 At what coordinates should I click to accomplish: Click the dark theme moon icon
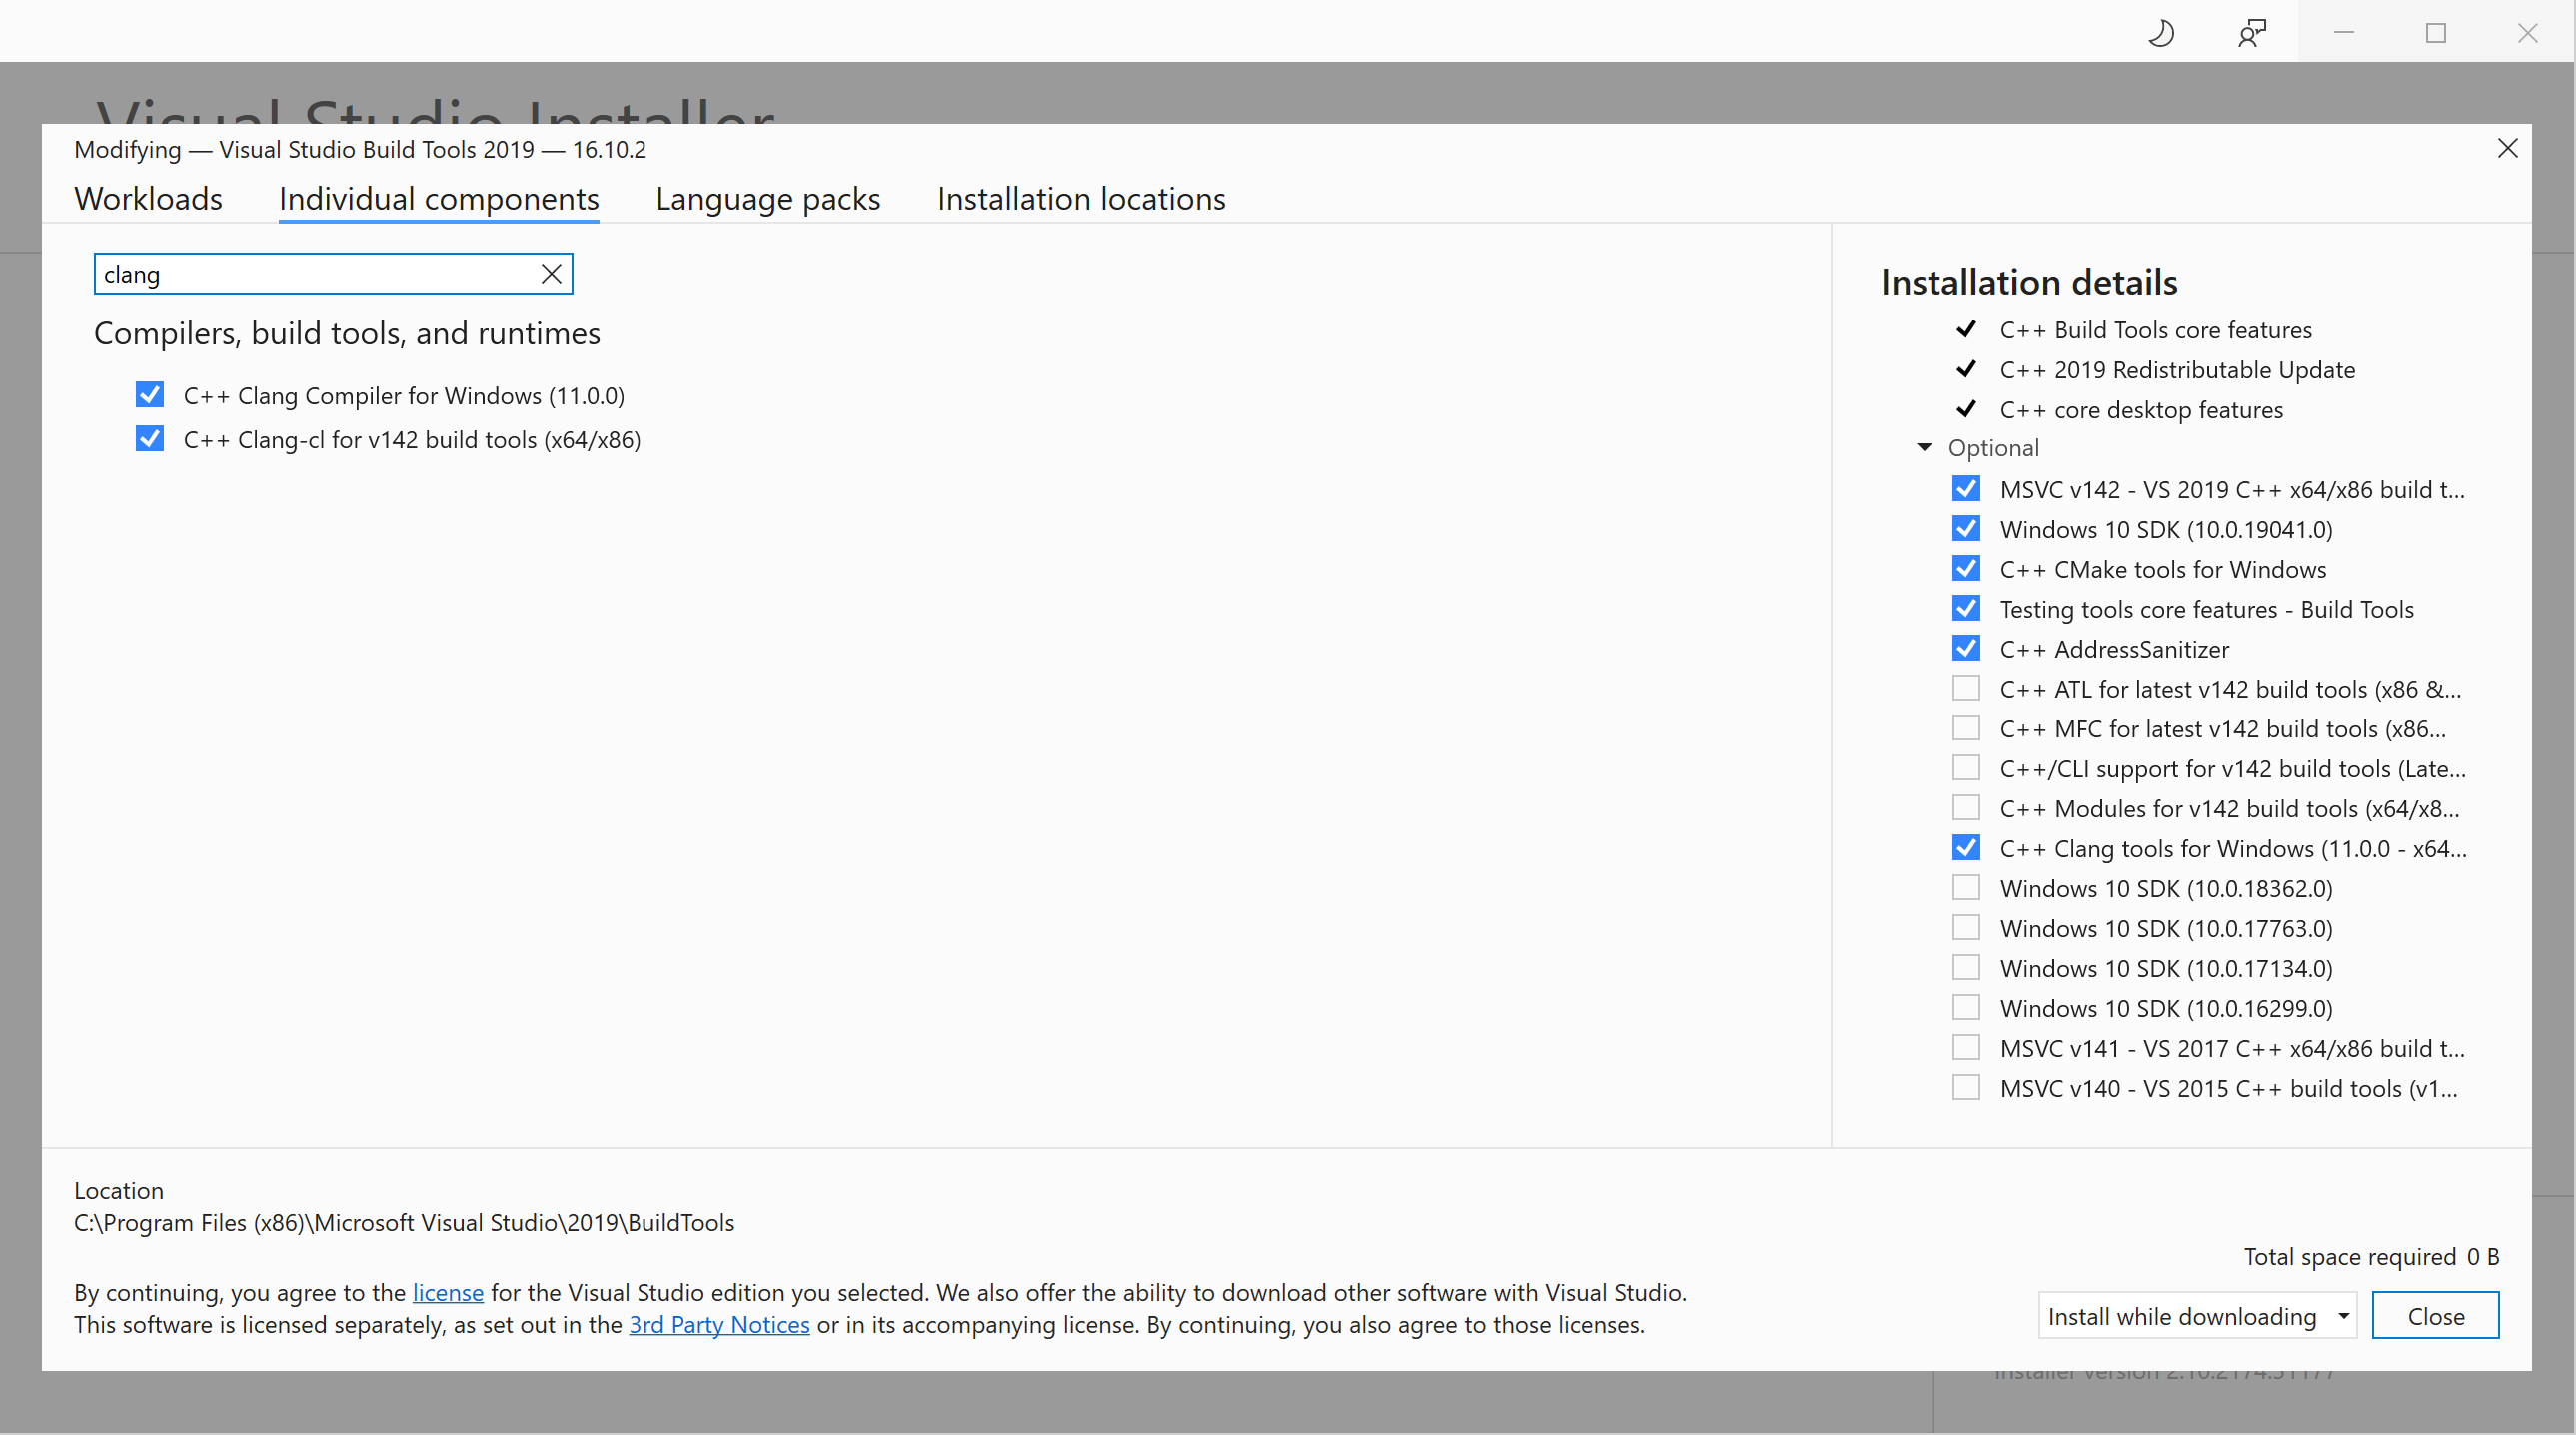2161,34
